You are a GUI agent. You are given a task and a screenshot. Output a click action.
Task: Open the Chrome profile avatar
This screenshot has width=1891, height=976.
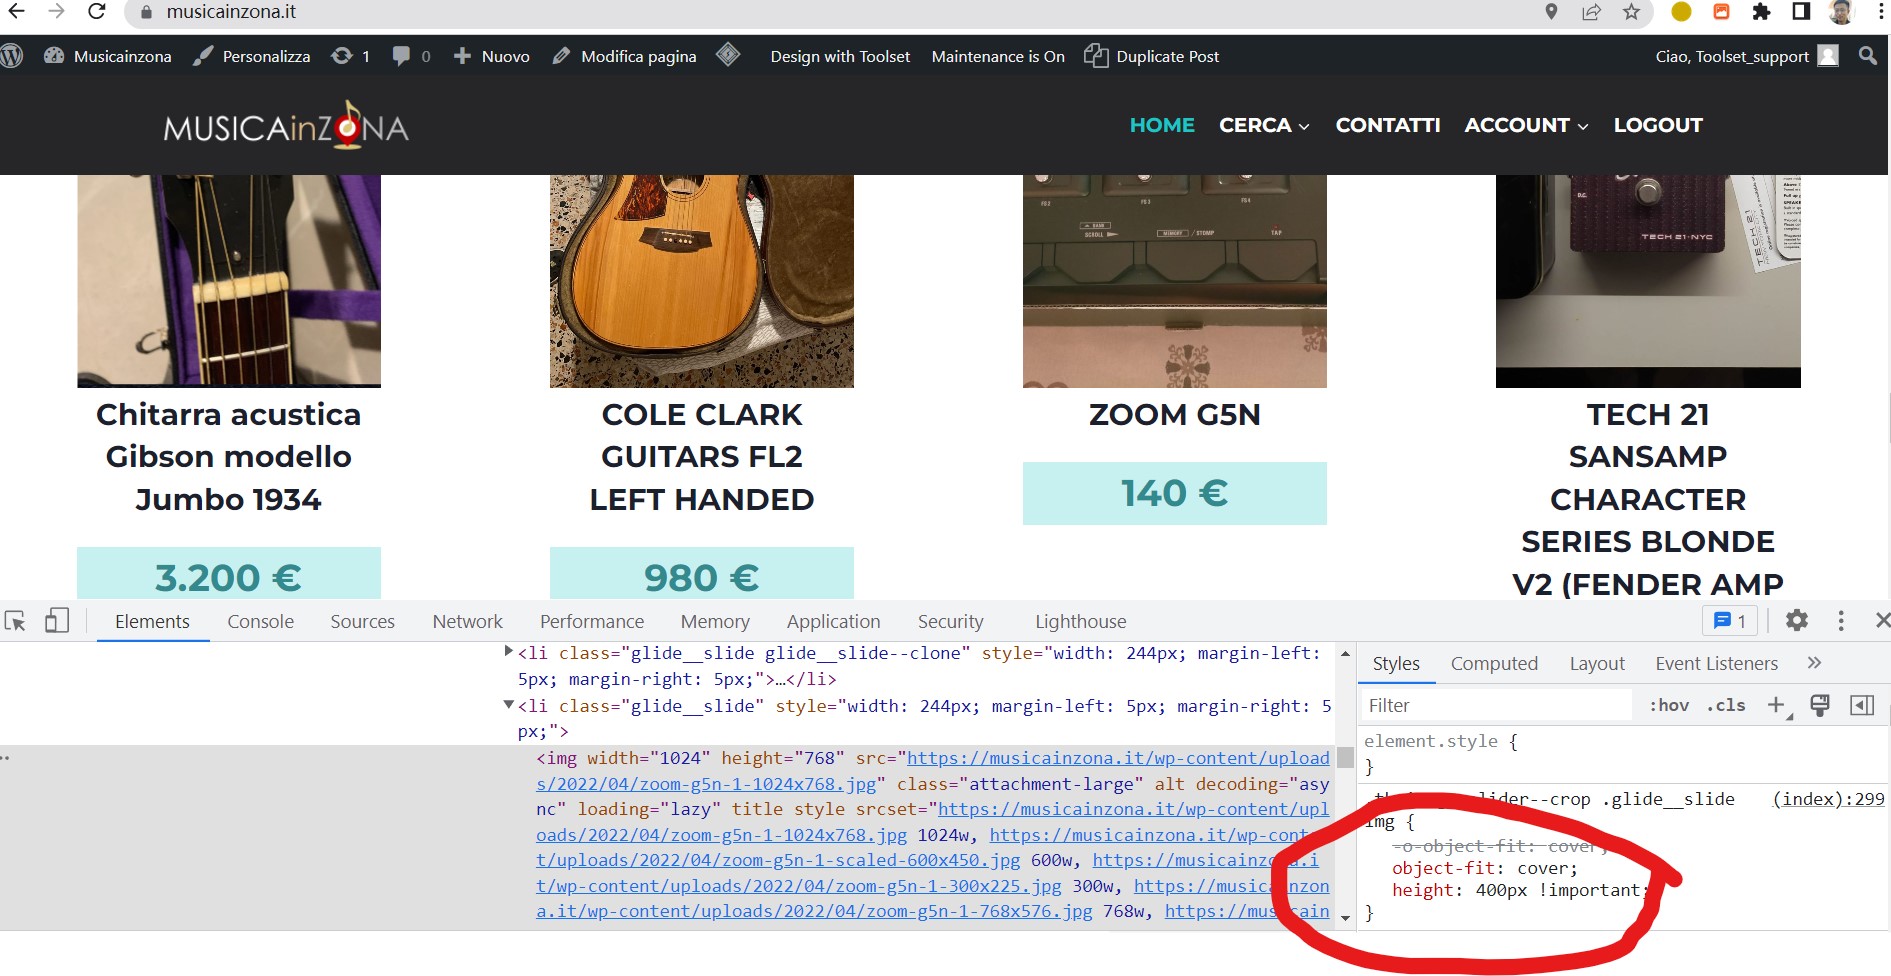pos(1841,12)
